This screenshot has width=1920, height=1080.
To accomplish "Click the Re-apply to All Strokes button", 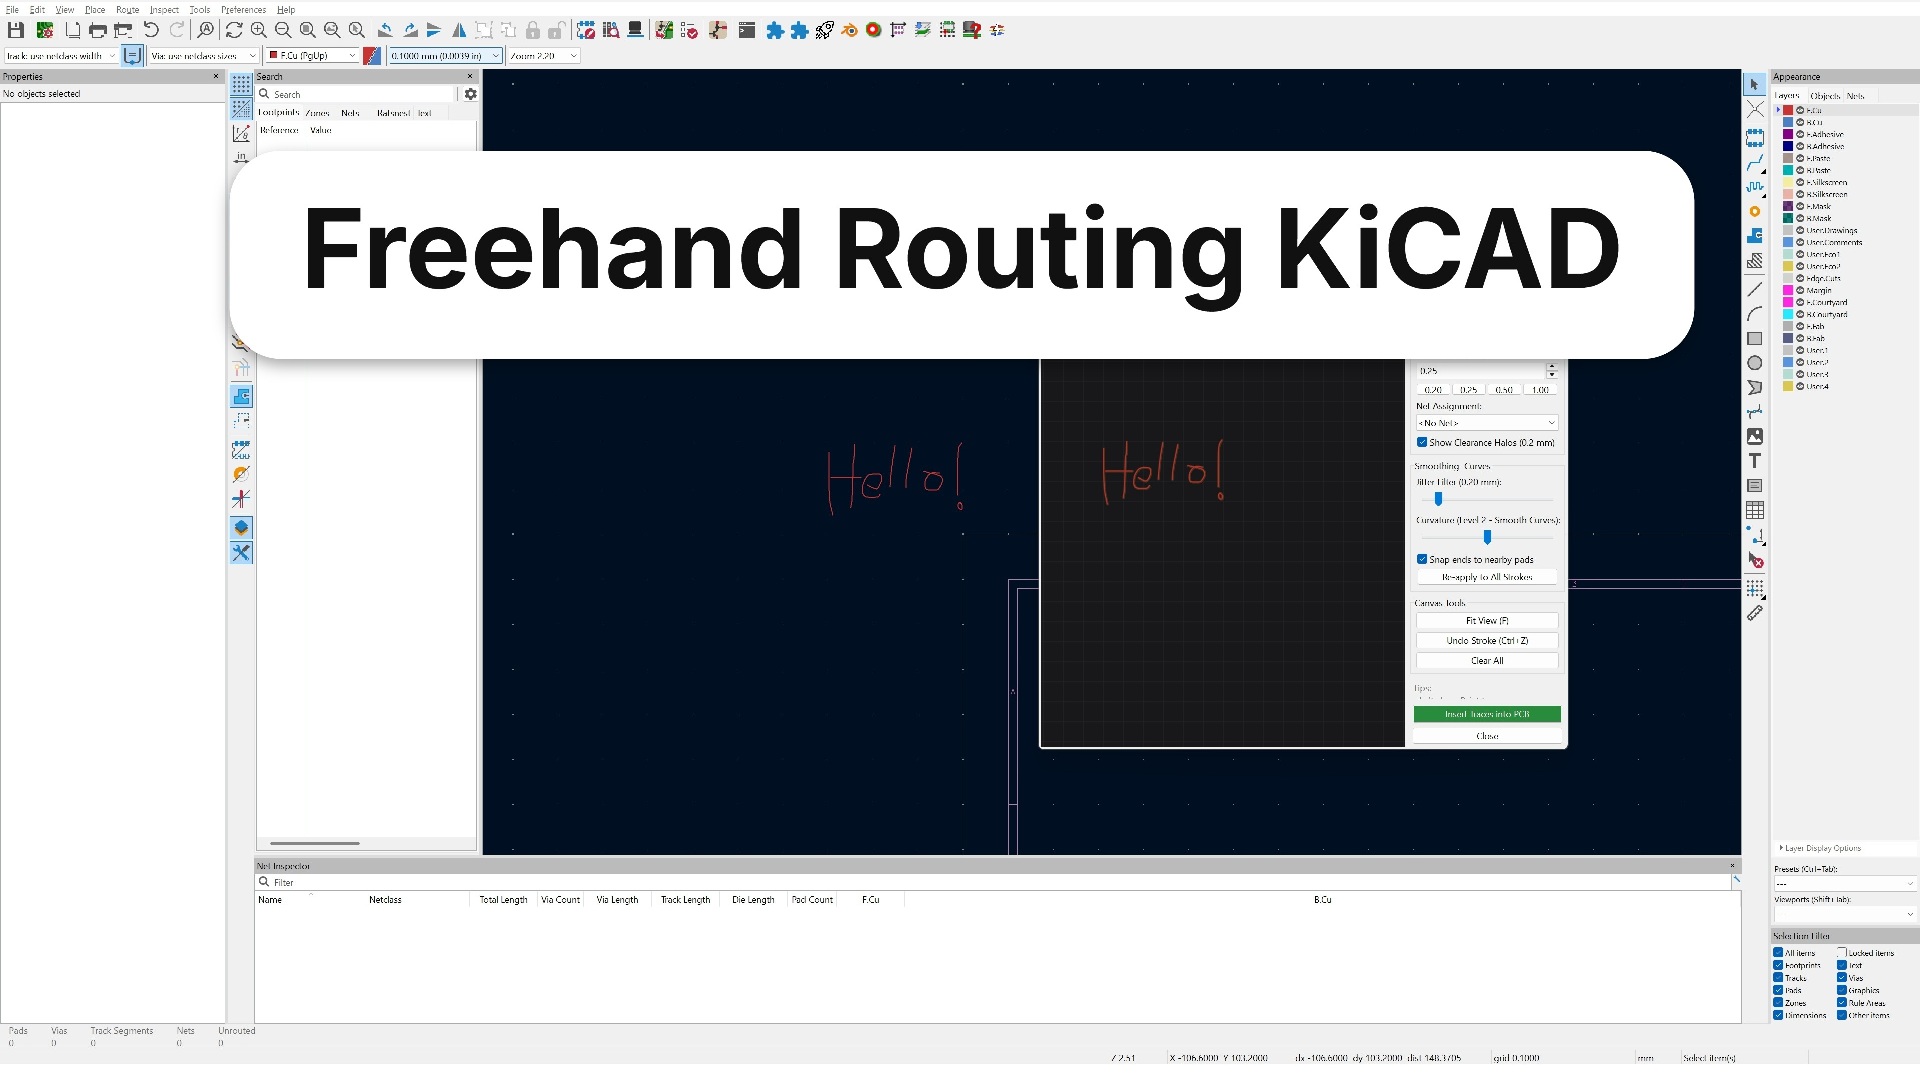I will (1487, 577).
